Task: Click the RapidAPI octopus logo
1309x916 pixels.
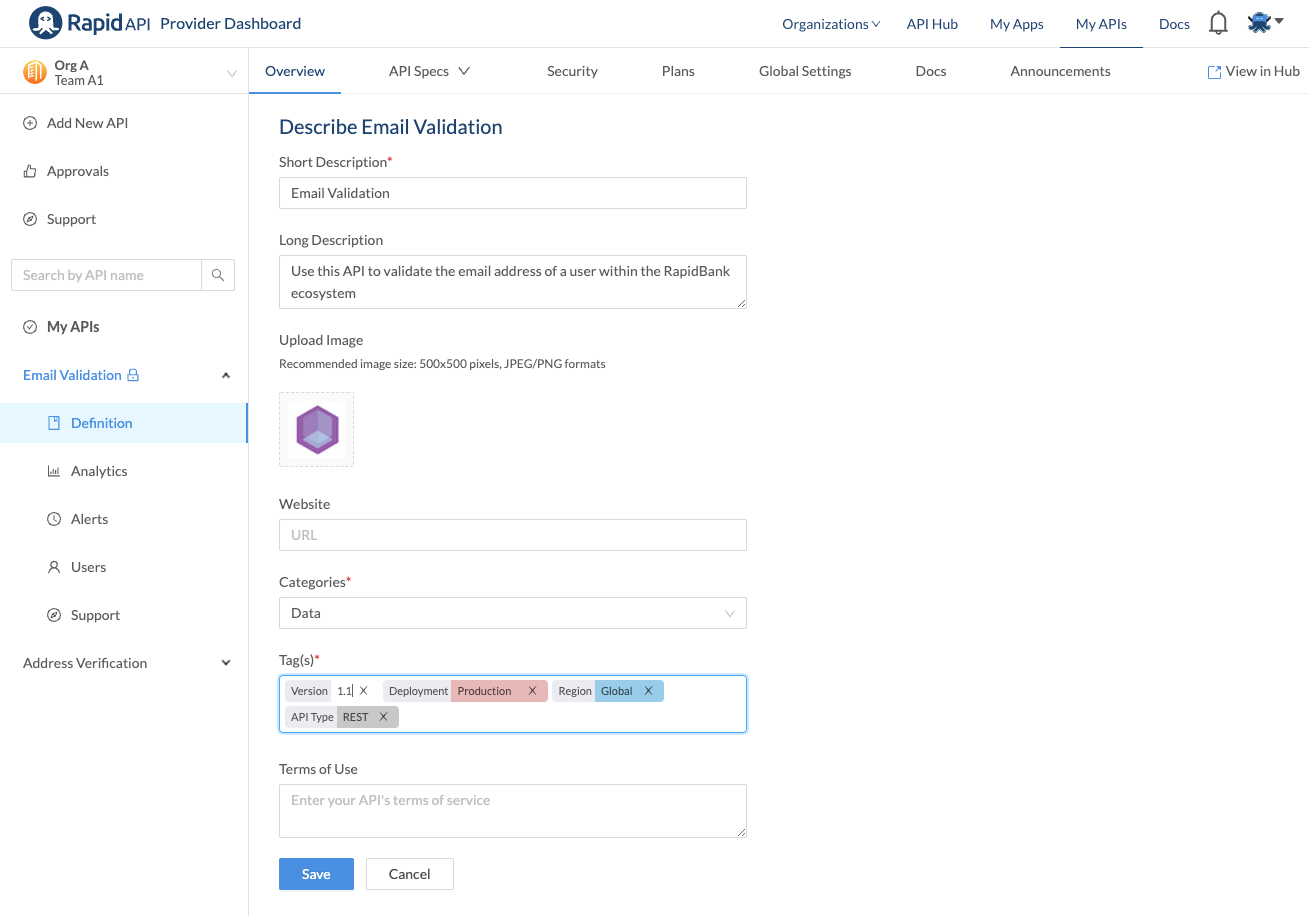Action: (45, 22)
